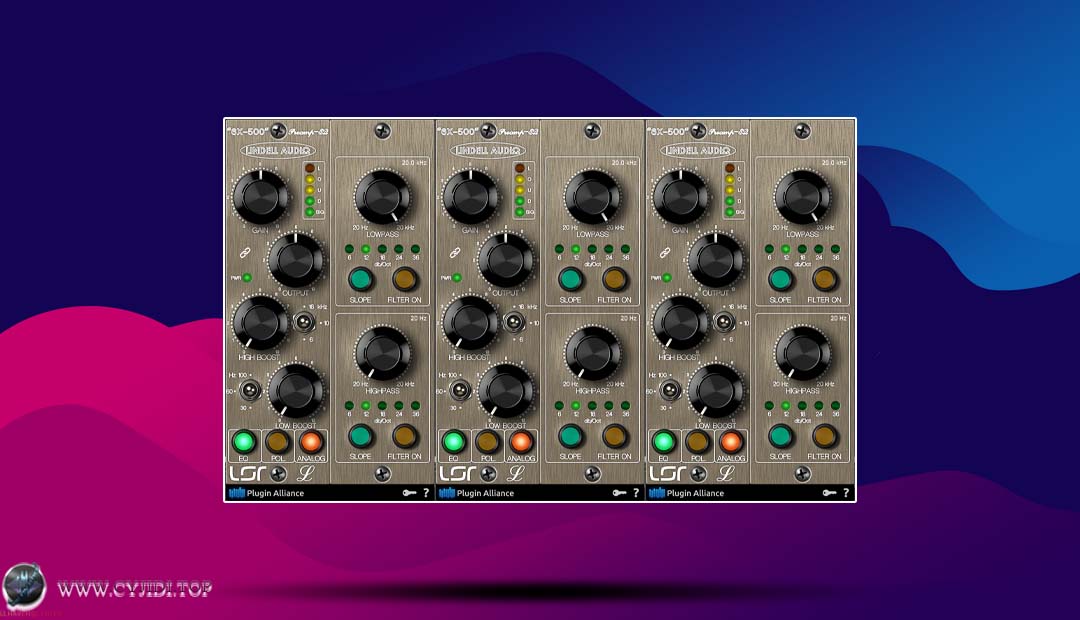Click the OUTPUT knob in middle plugin
This screenshot has width=1080, height=620.
click(x=506, y=260)
